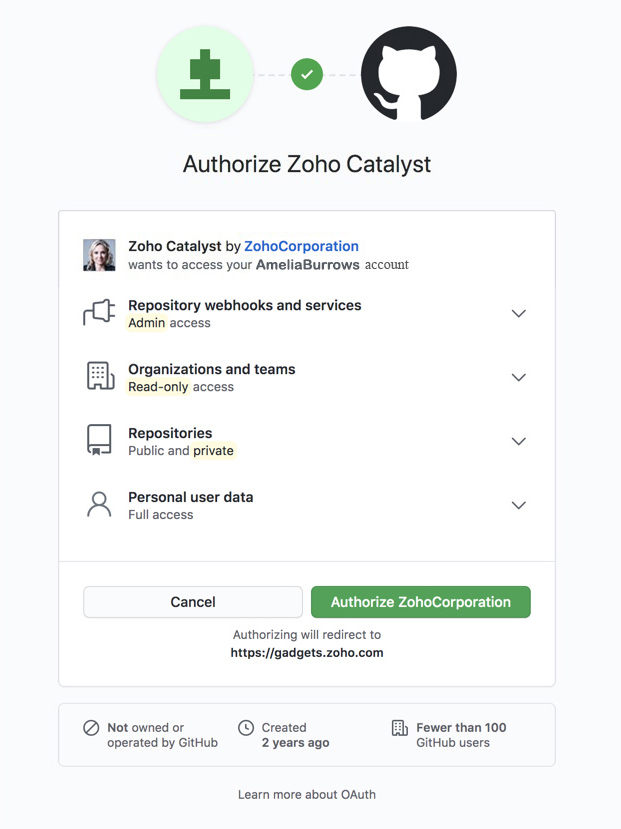Screen dimensions: 621x829
Task: Click the Personal user data person icon
Action: click(98, 505)
